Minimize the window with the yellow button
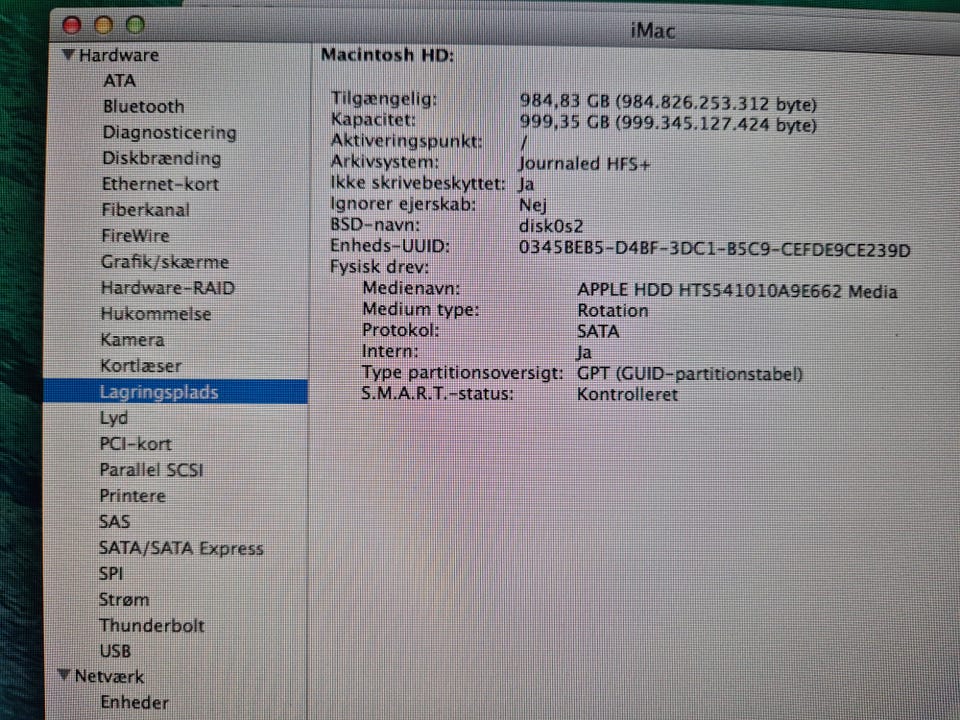The height and width of the screenshot is (720, 960). pos(103,25)
